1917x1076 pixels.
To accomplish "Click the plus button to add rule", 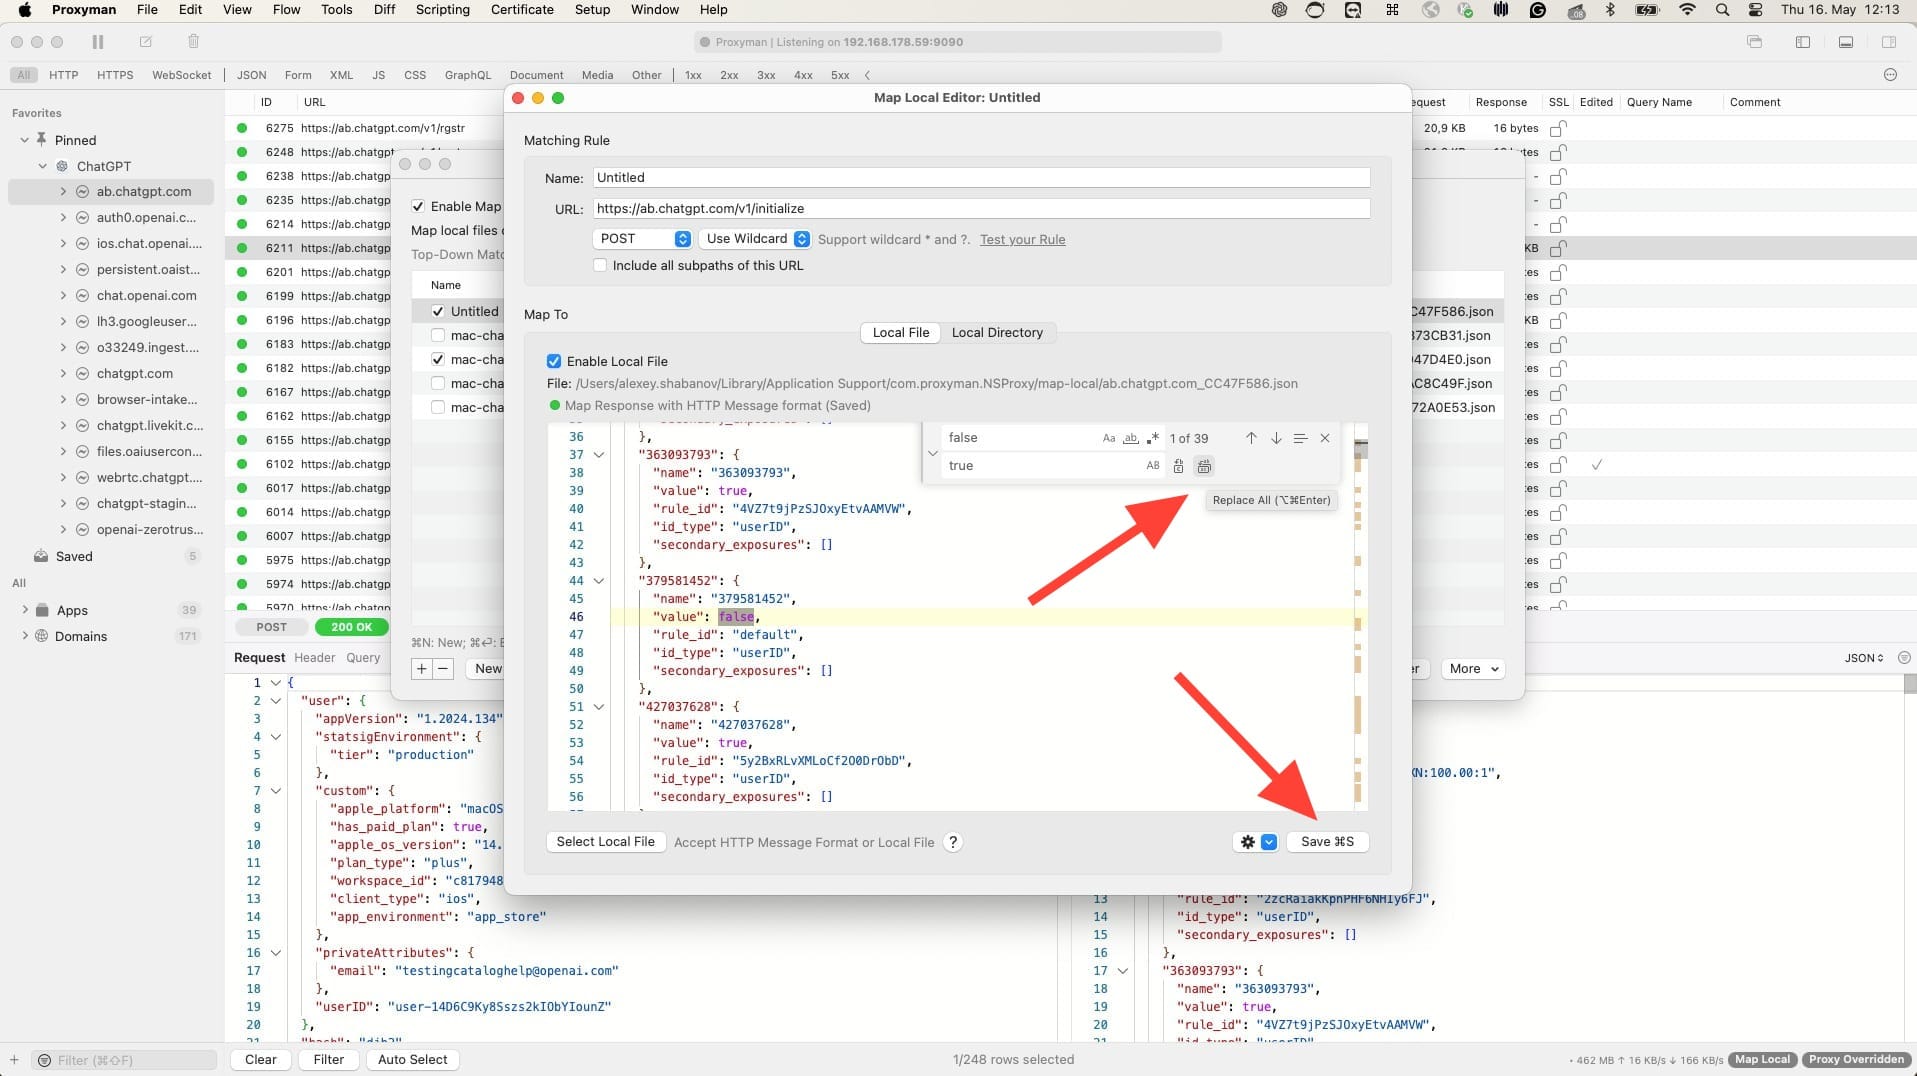I will (422, 669).
